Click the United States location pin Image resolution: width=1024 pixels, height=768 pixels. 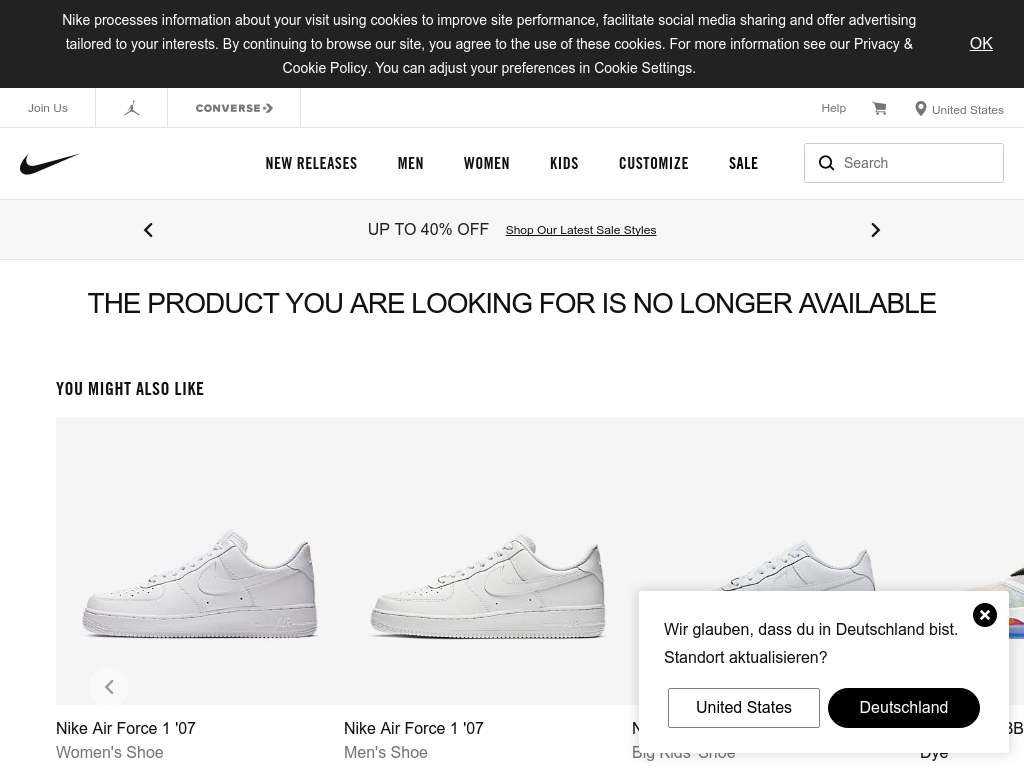(x=921, y=109)
